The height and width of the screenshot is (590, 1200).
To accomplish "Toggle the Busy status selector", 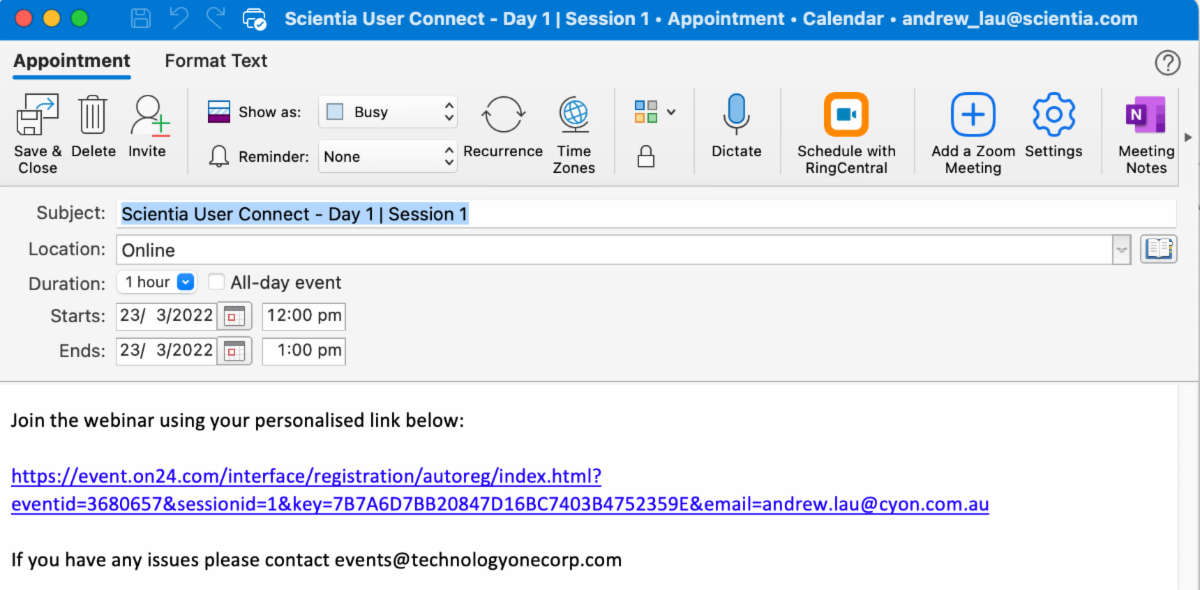I will (x=387, y=111).
